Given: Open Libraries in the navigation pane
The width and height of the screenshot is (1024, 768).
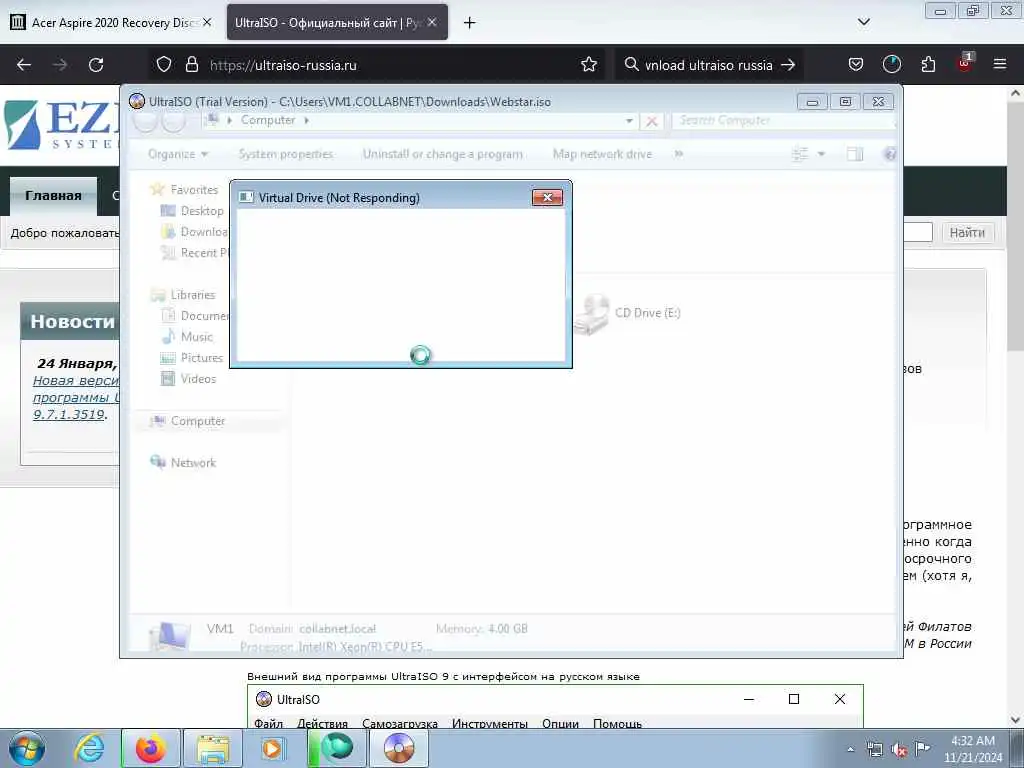Looking at the screenshot, I should pyautogui.click(x=193, y=295).
